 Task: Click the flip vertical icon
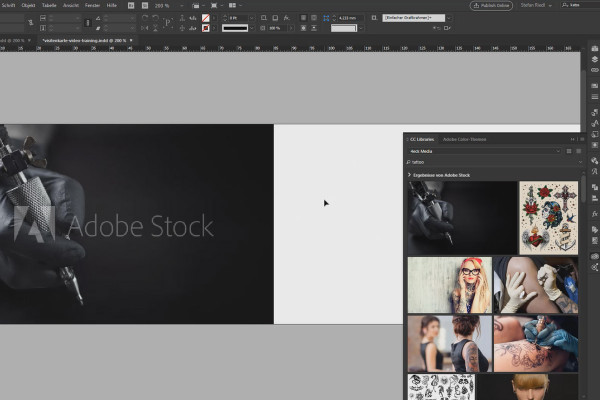(155, 28)
